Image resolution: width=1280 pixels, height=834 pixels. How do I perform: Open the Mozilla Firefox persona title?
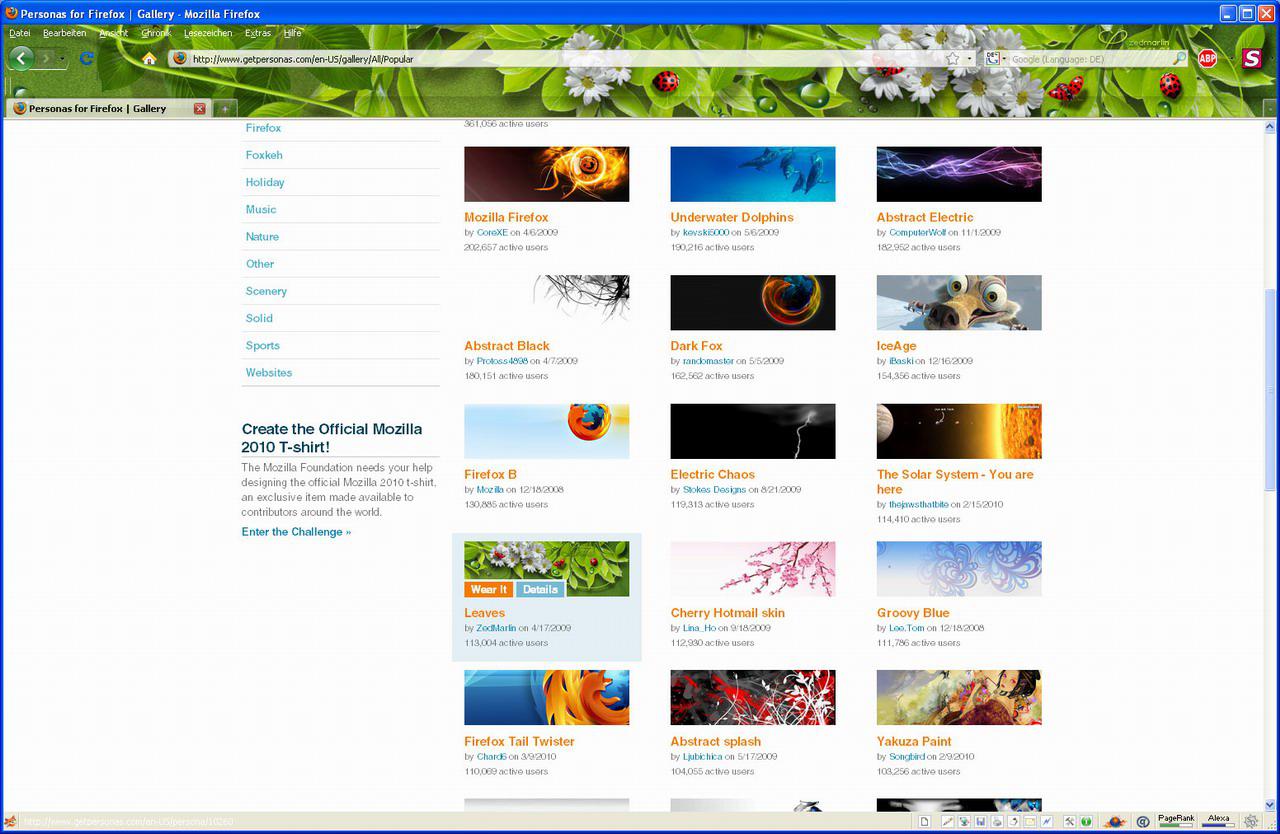506,217
